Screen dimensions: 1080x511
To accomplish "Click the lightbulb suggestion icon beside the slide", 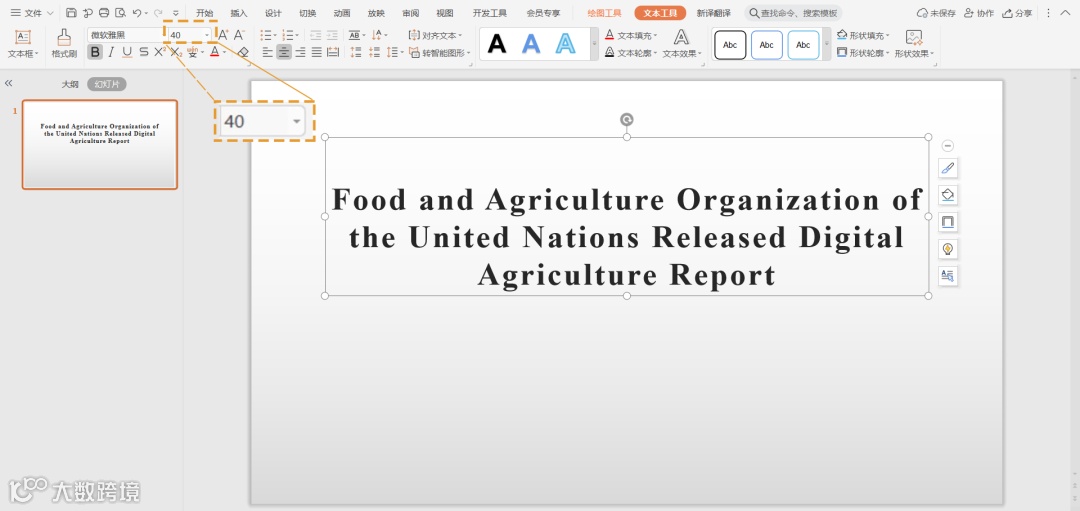I will click(948, 249).
